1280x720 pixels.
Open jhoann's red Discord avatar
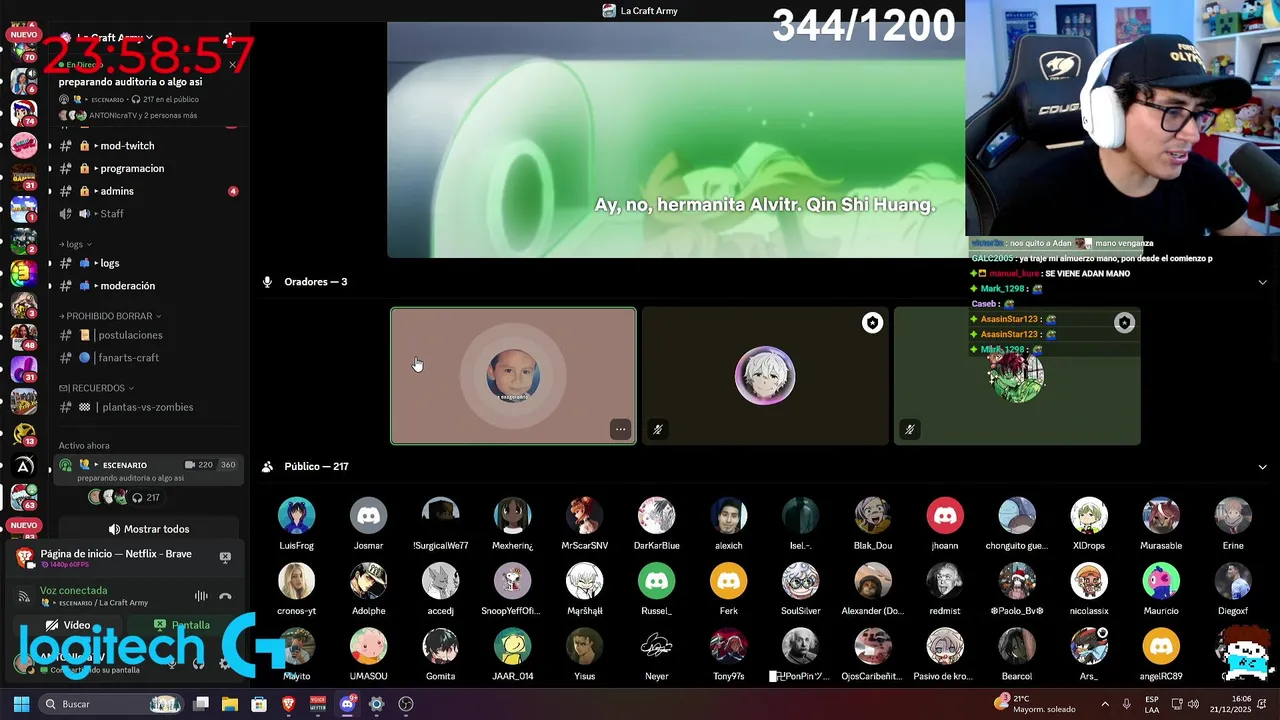point(944,516)
